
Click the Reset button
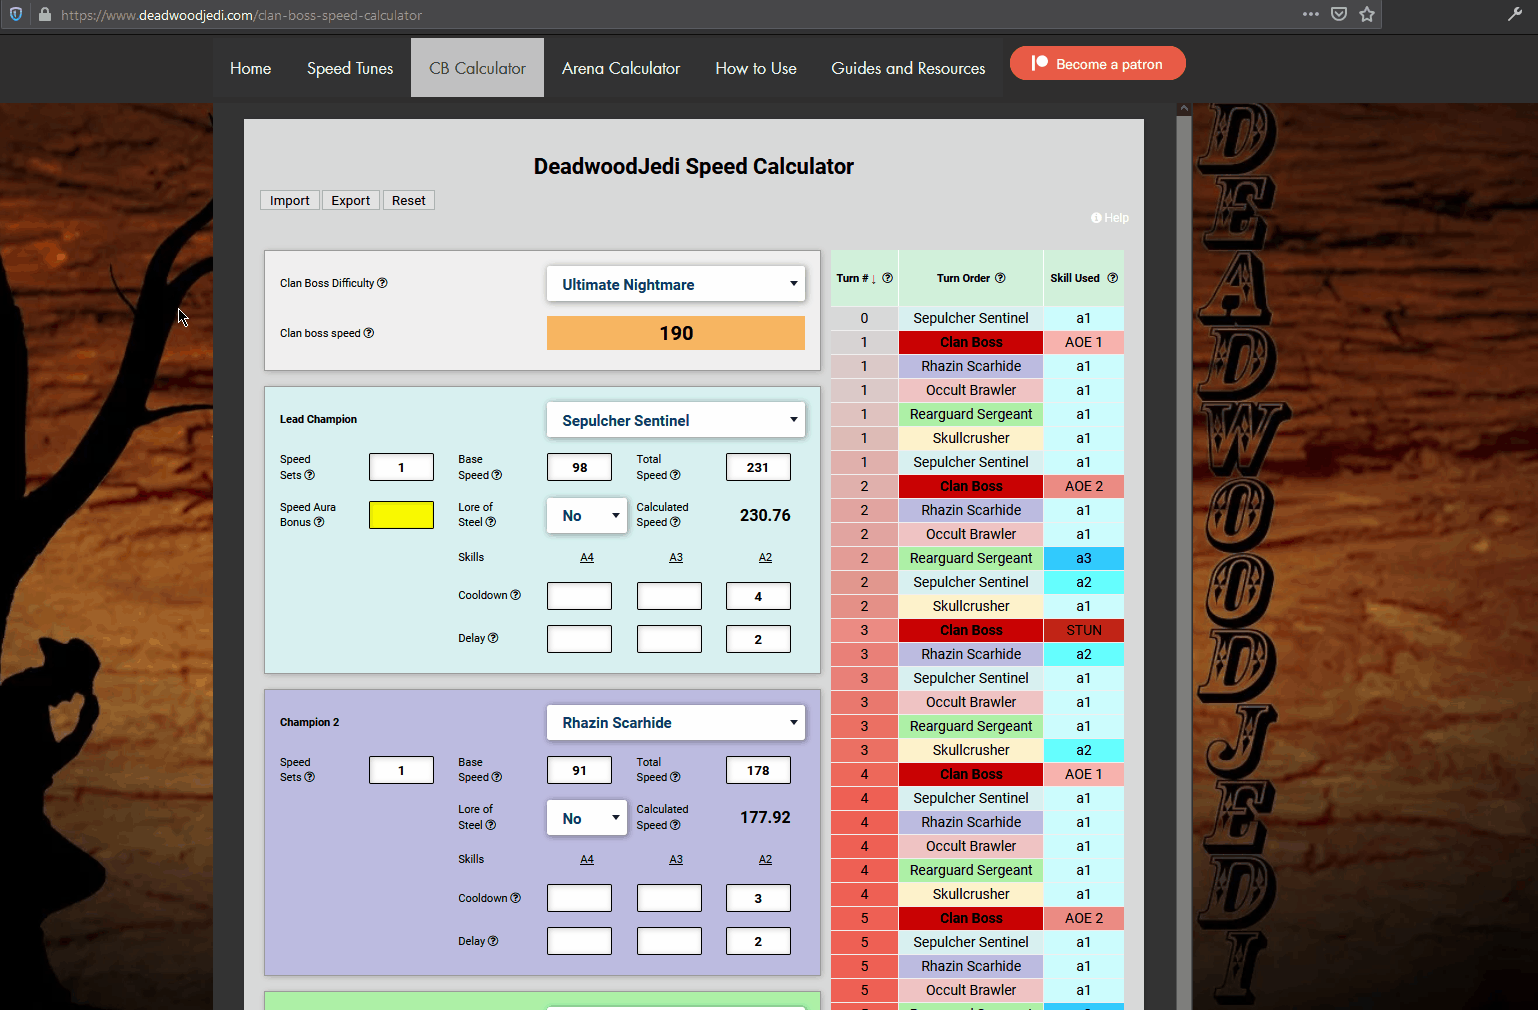click(409, 200)
